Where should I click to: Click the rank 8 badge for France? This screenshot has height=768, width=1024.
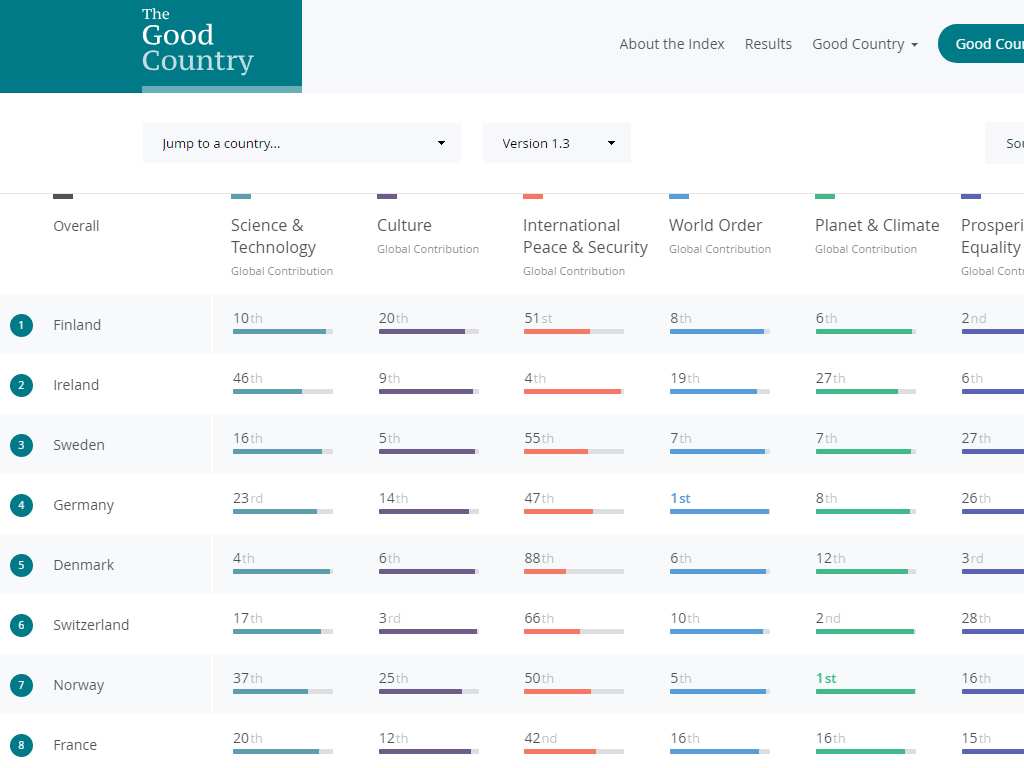tap(22, 745)
